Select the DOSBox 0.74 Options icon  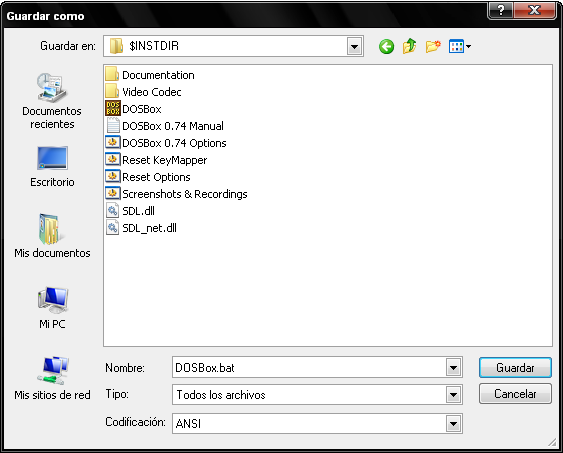[x=113, y=142]
